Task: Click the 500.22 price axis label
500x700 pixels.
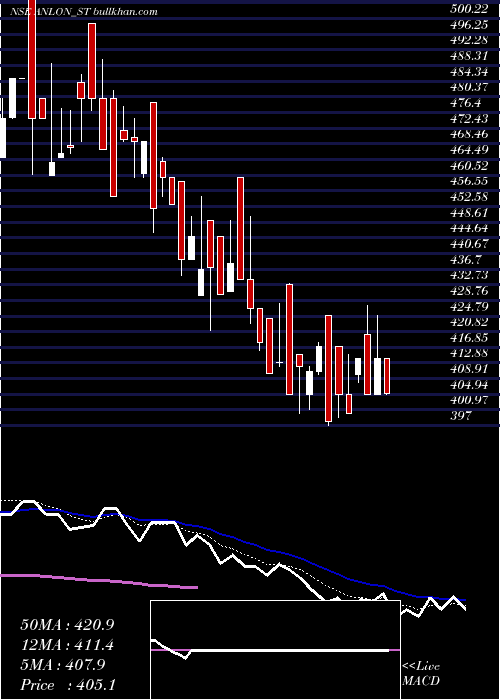Action: [470, 9]
